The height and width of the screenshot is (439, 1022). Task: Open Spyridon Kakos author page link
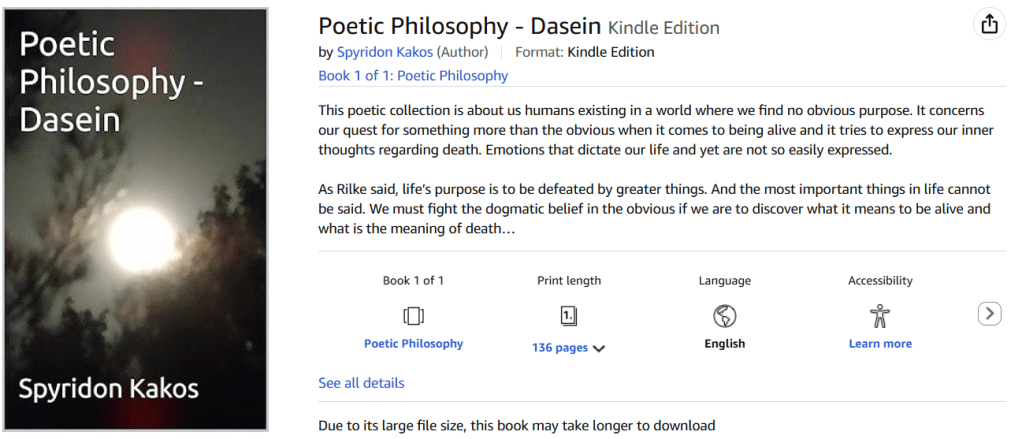pos(384,52)
